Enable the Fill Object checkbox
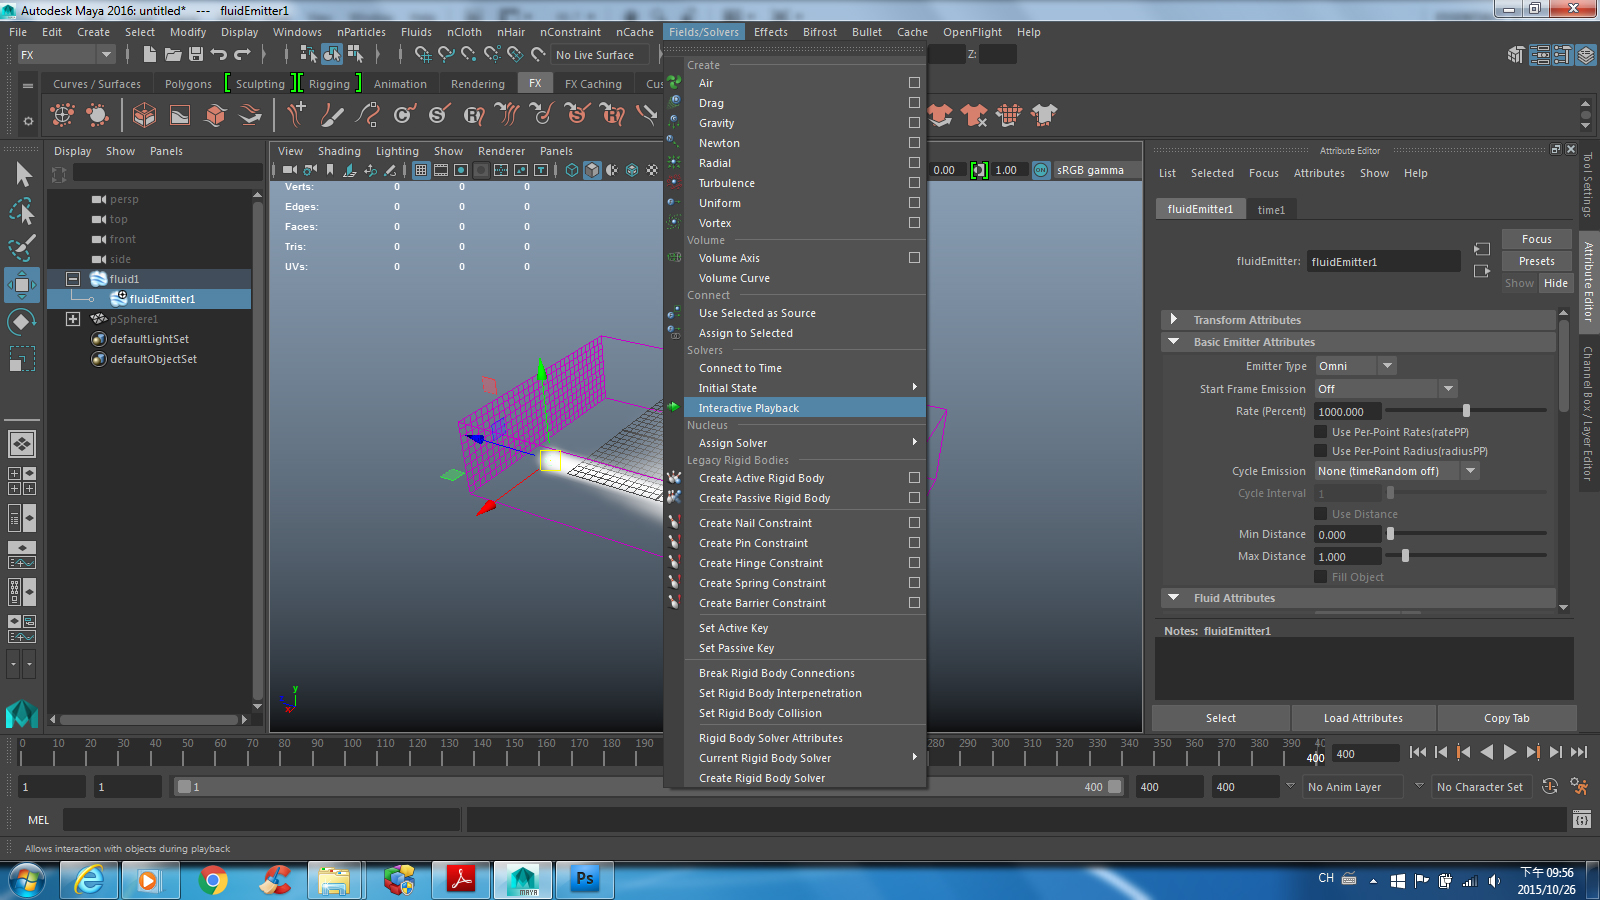The height and width of the screenshot is (900, 1600). [x=1322, y=577]
